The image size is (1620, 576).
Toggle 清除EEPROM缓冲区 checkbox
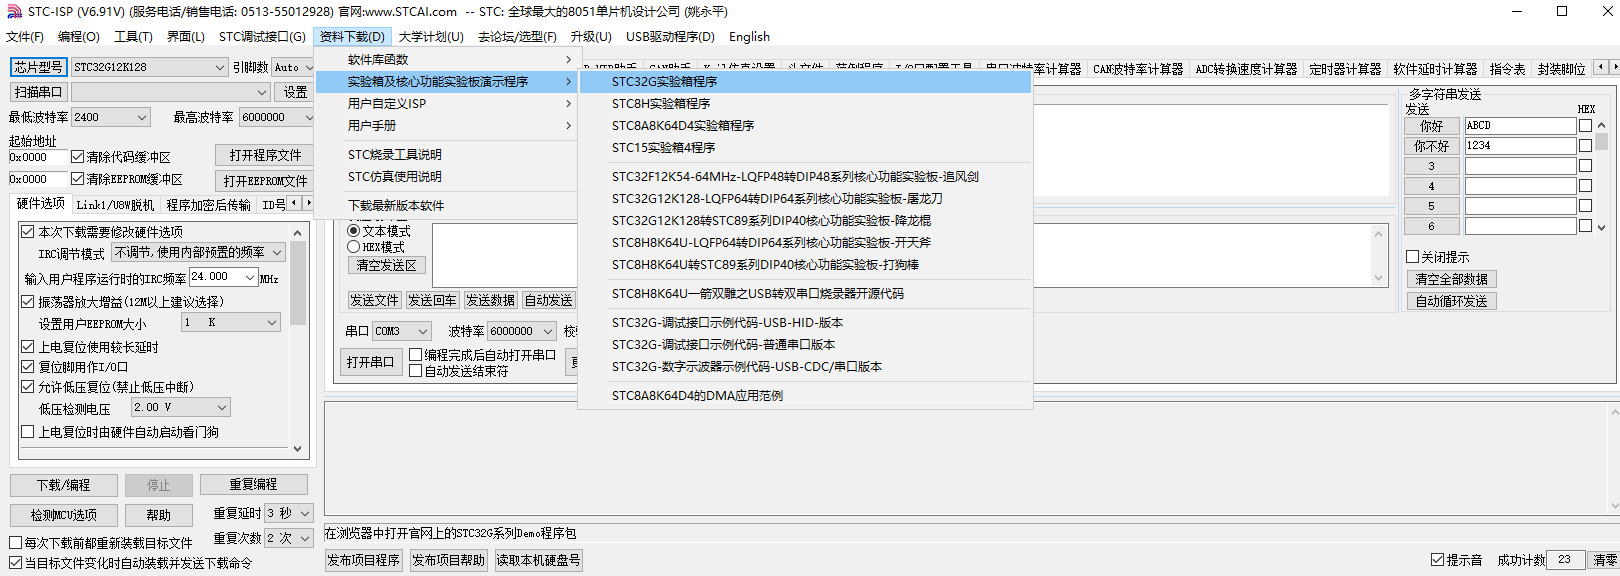coord(78,179)
